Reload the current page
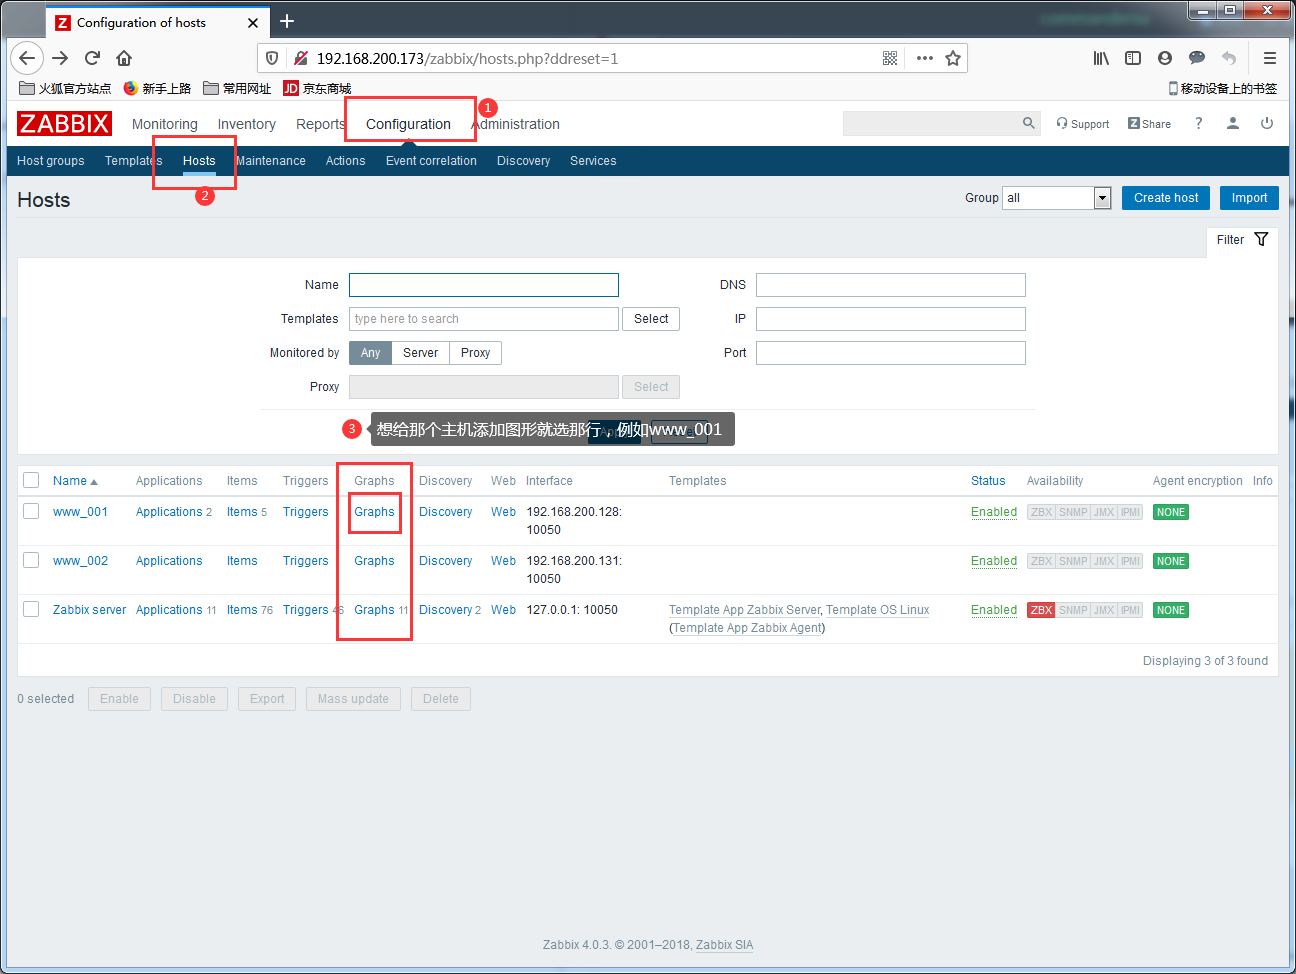 tap(92, 58)
